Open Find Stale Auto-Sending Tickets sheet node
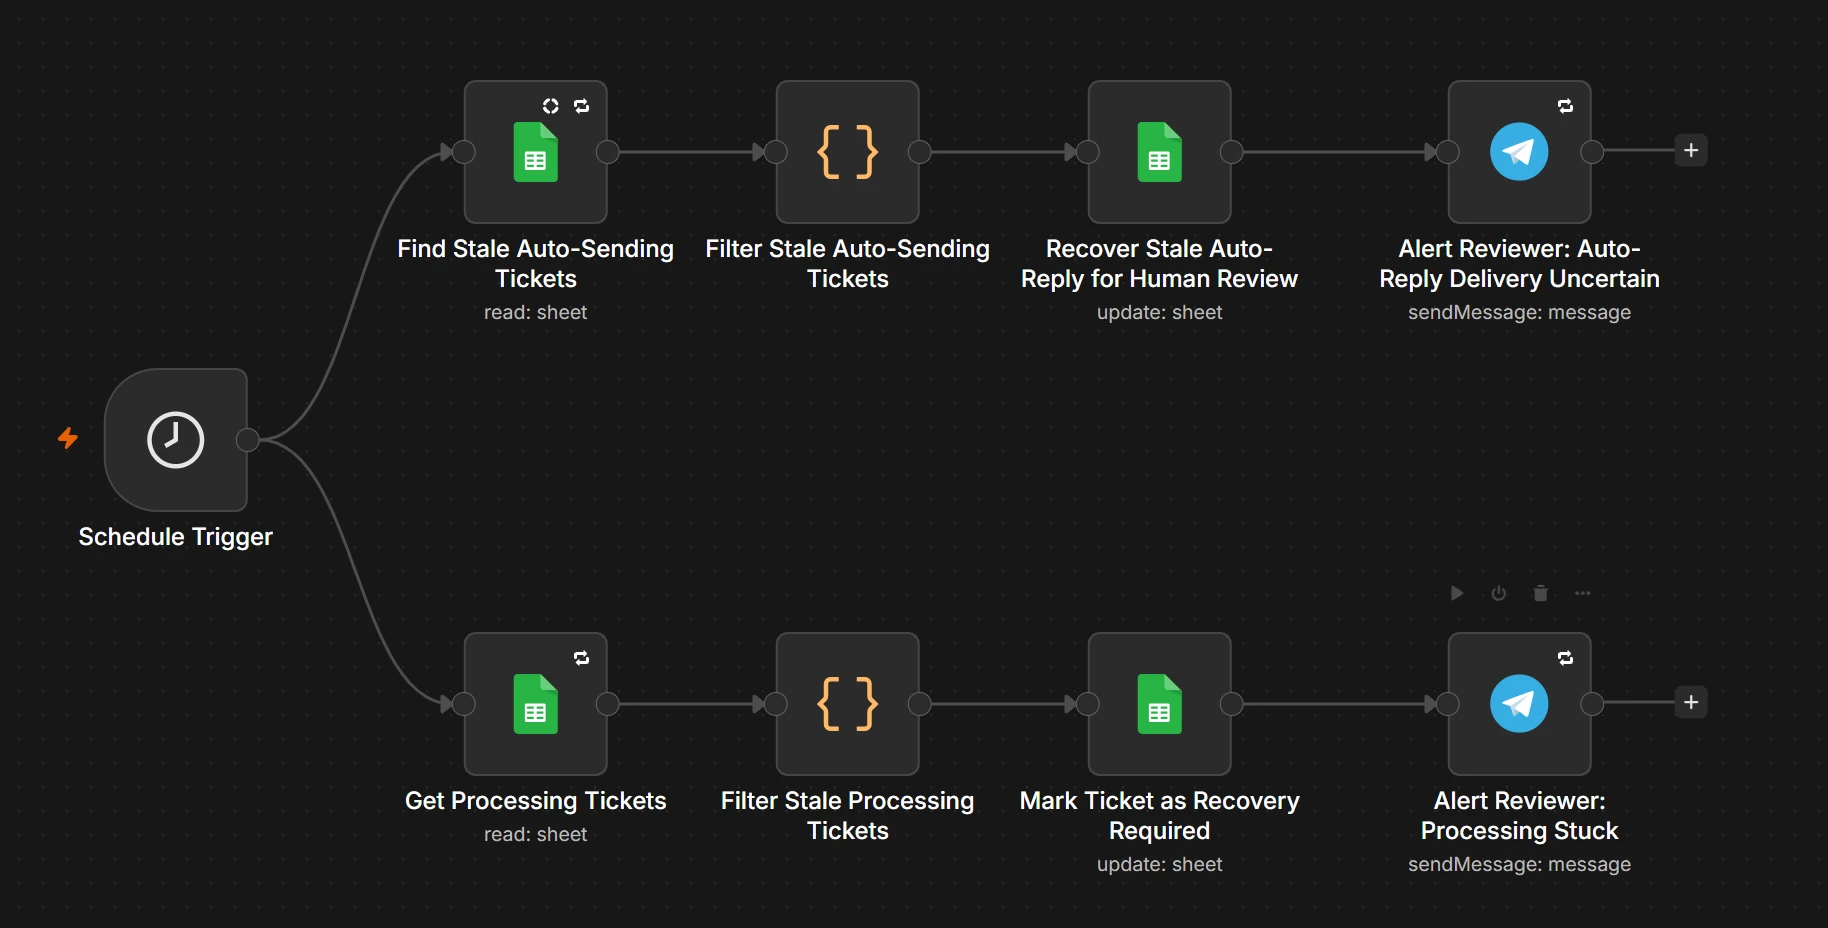The image size is (1828, 928). [536, 152]
